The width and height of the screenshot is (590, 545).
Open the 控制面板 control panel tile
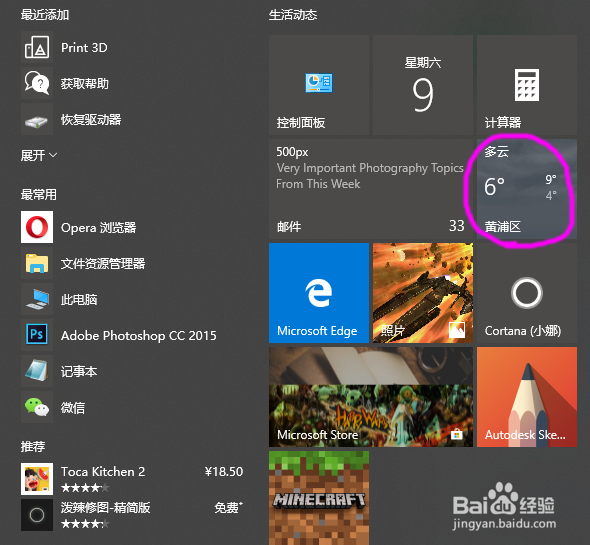[x=319, y=85]
